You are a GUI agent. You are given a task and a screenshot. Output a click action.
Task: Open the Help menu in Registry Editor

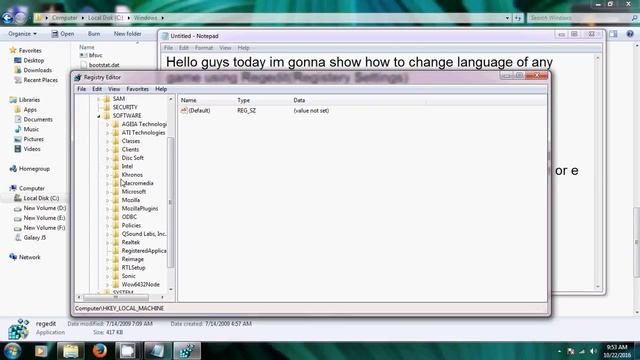click(161, 89)
